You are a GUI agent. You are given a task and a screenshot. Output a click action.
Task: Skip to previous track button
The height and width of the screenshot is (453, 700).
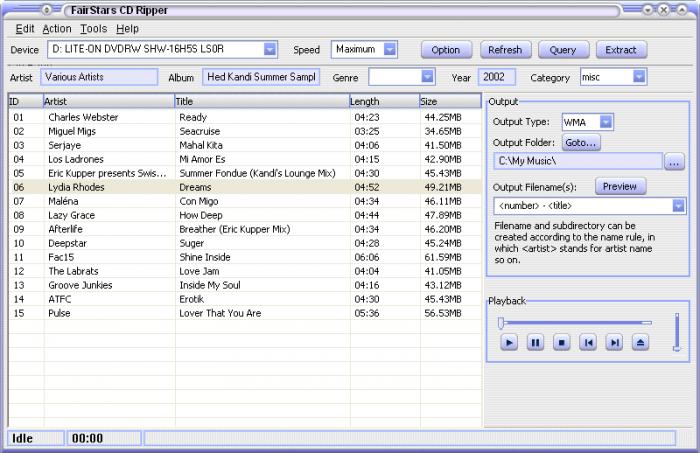click(x=588, y=343)
